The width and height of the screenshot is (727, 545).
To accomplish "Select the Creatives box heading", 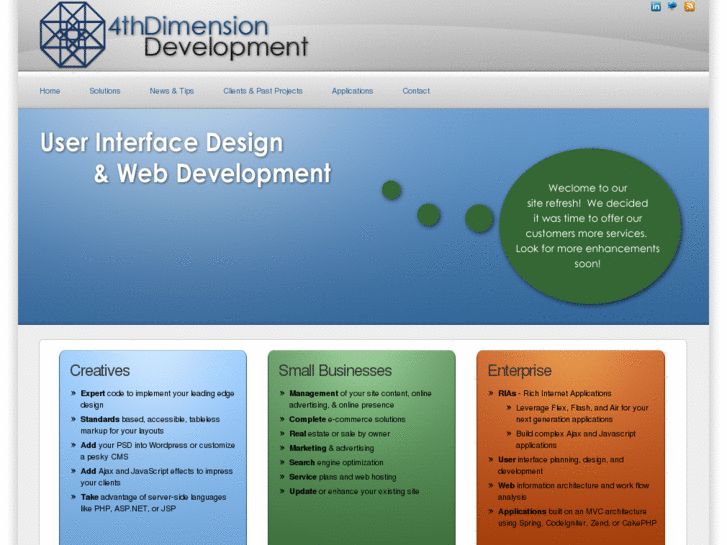I will pos(100,371).
